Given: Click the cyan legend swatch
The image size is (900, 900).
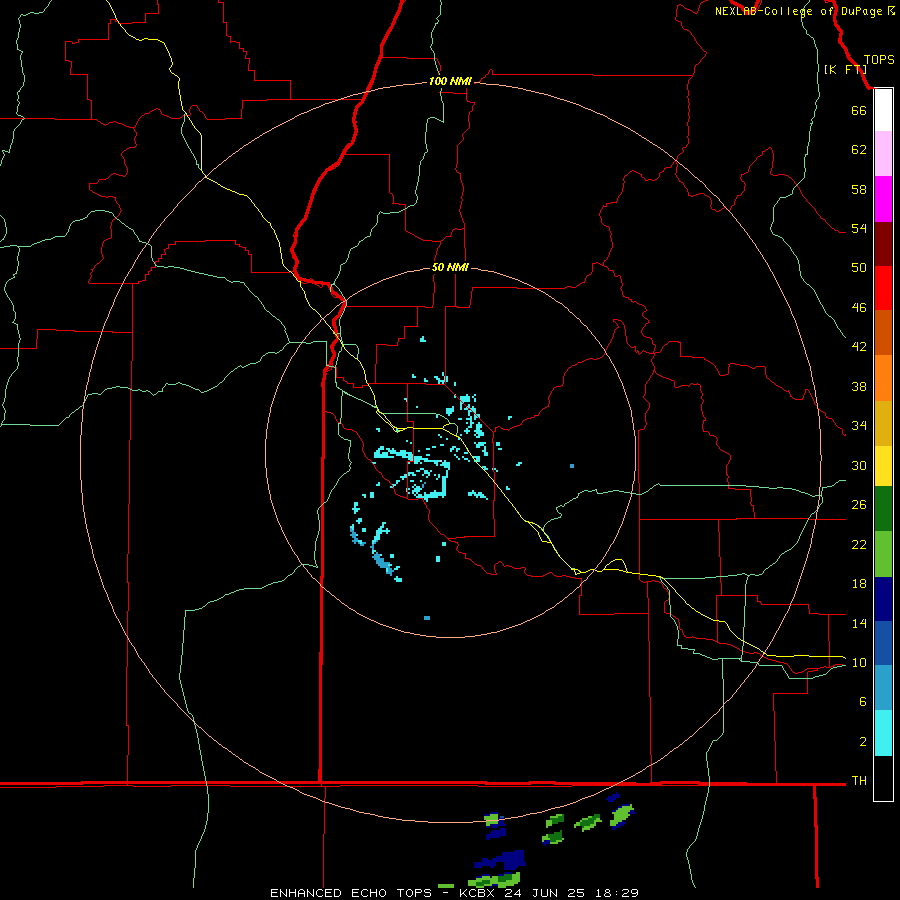Looking at the screenshot, I should click(x=883, y=733).
